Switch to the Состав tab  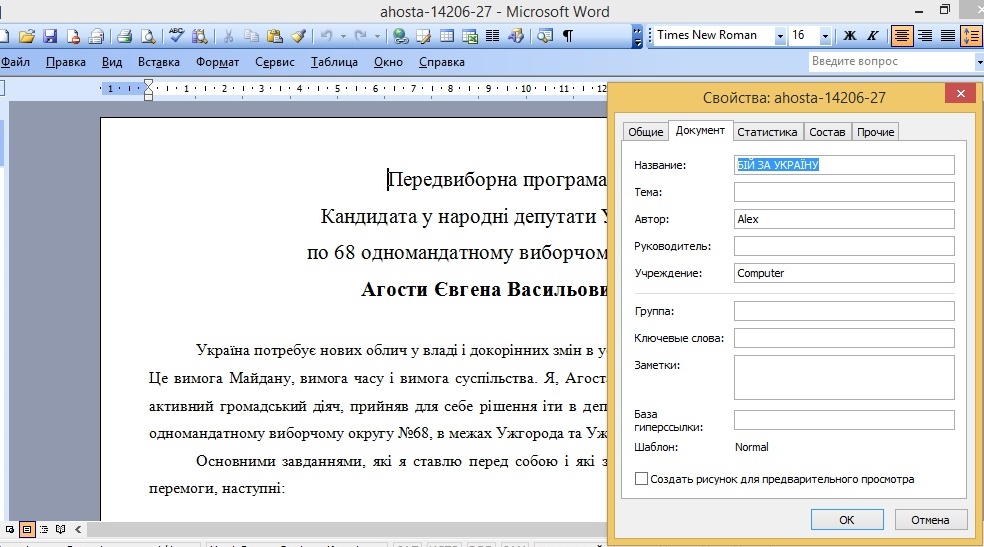click(827, 132)
